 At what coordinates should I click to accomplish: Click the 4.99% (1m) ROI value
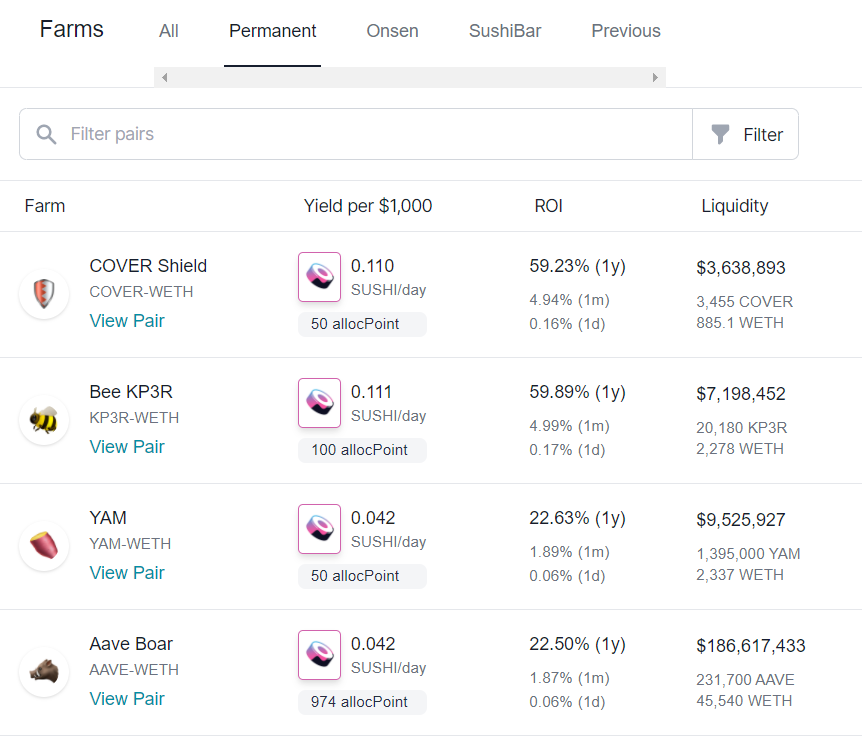click(570, 426)
